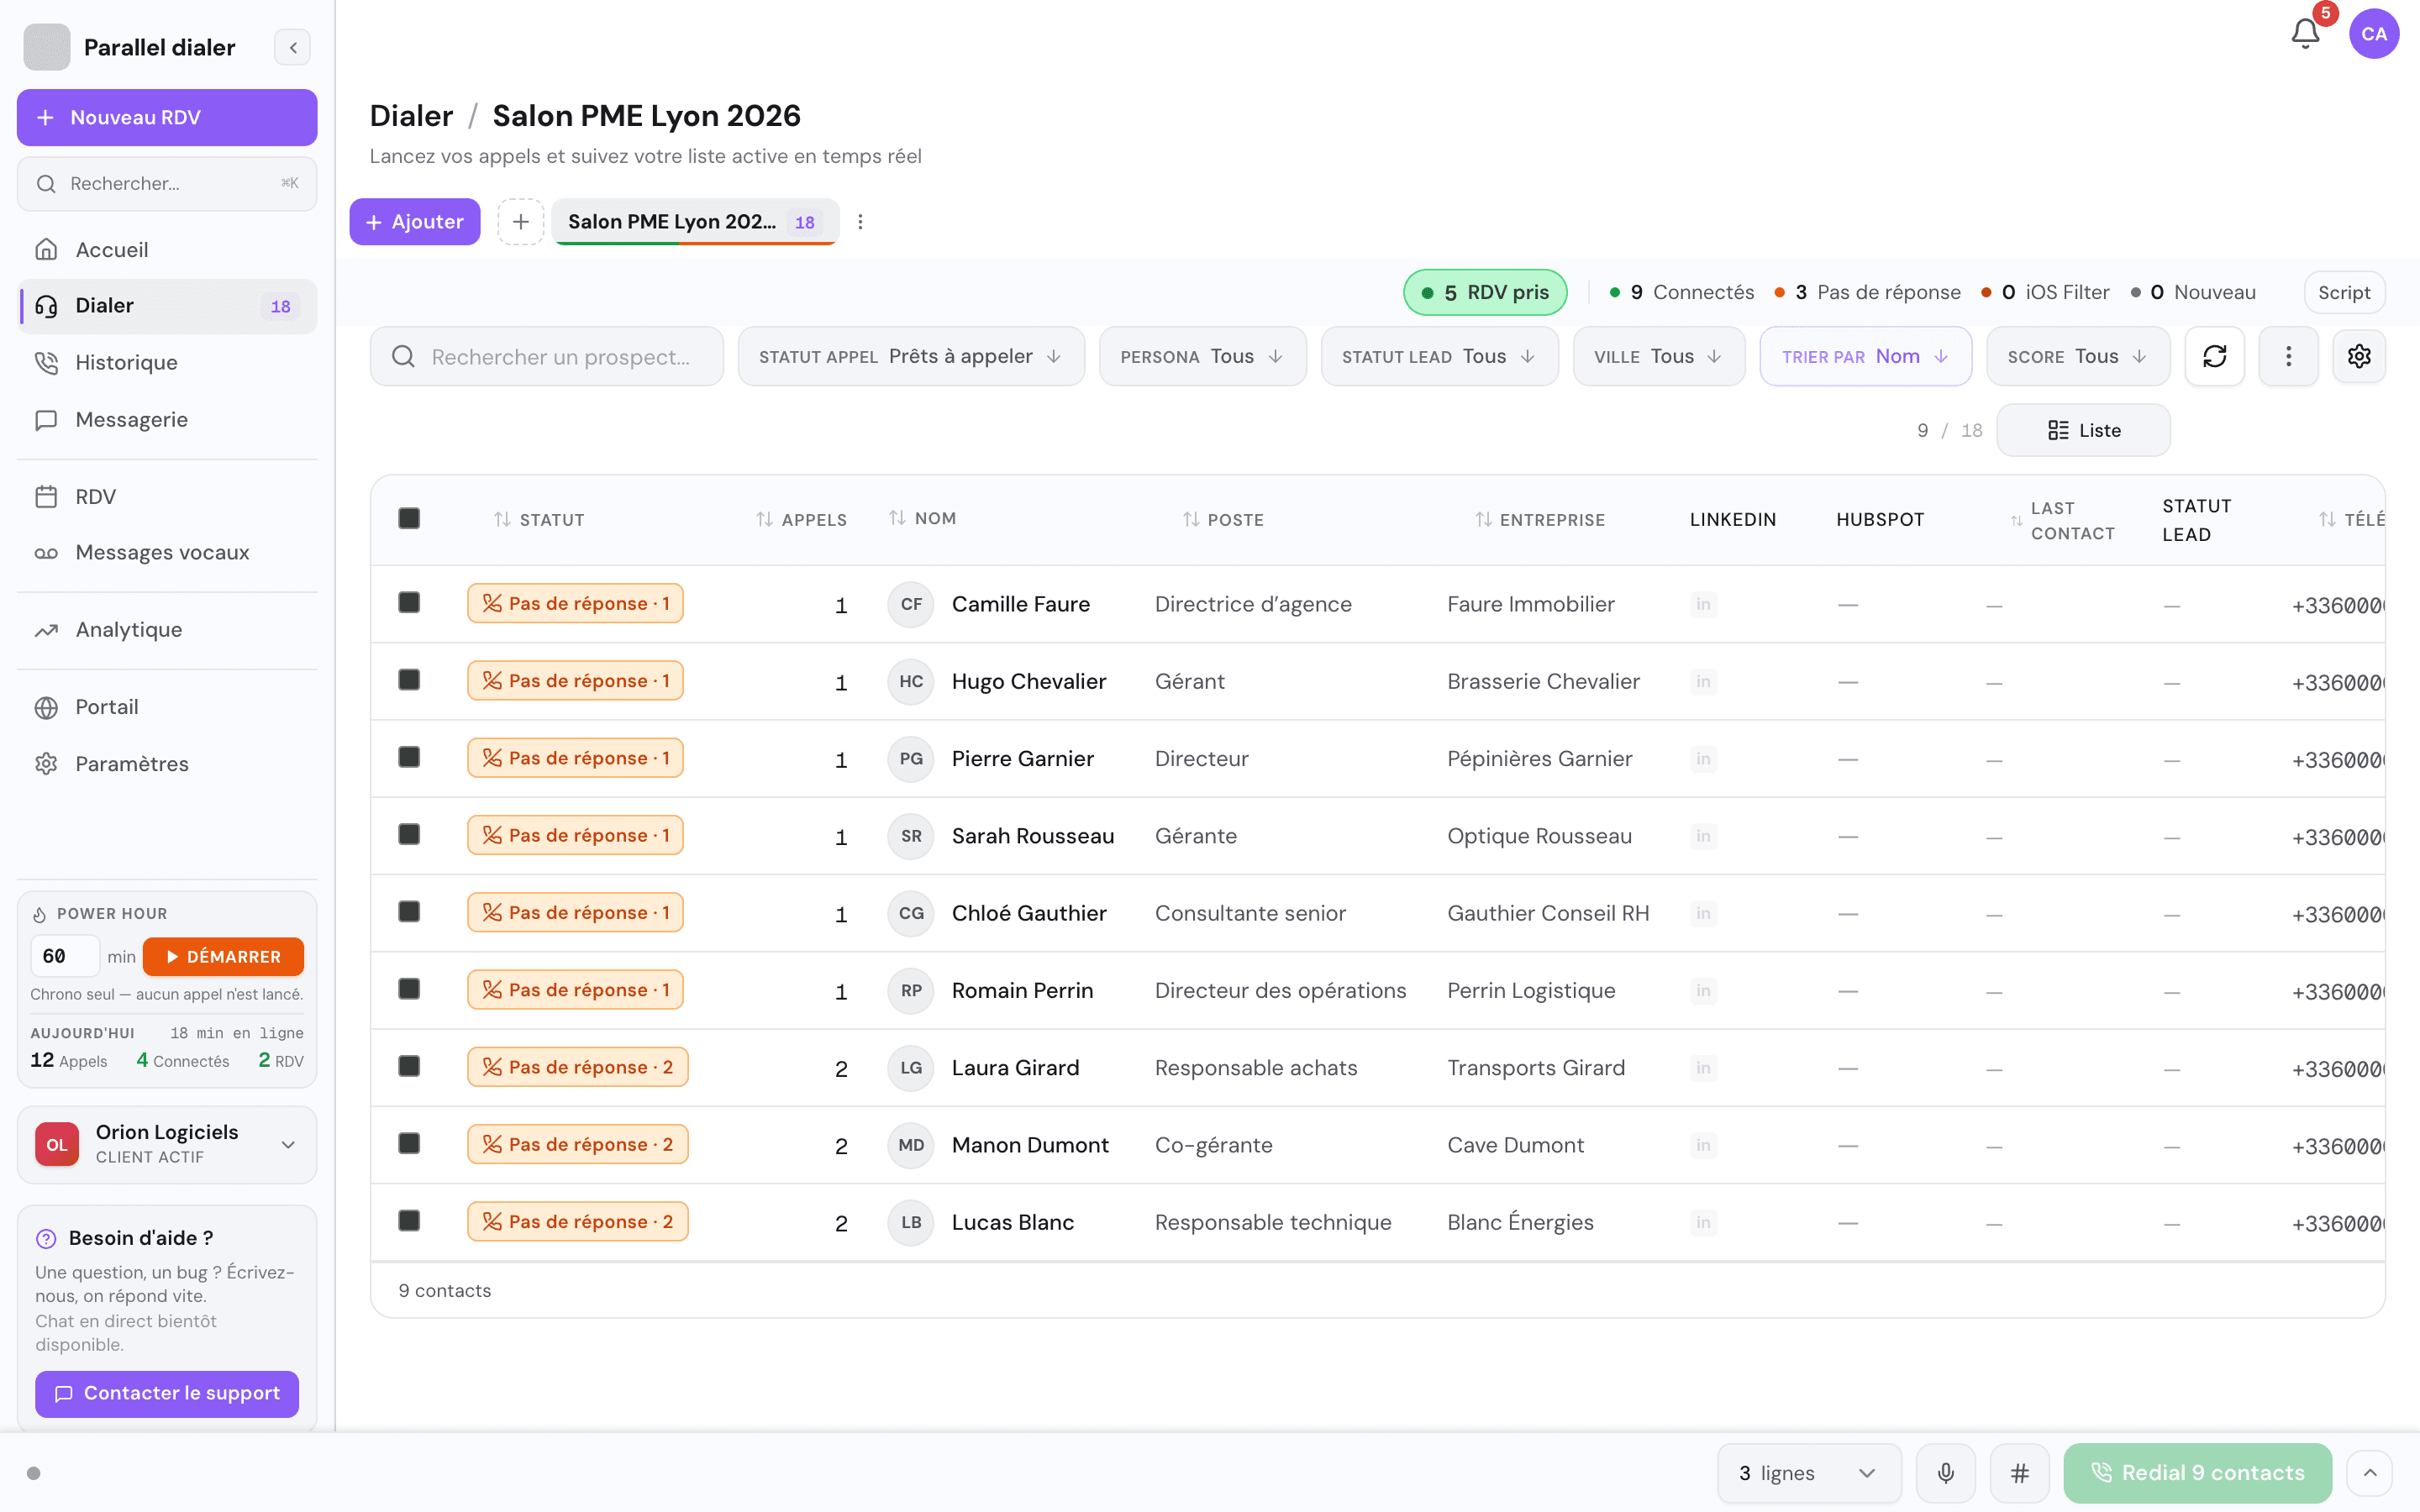Tick the checkbox for Manon Dumont
This screenshot has width=2420, height=1512.
coord(409,1143)
